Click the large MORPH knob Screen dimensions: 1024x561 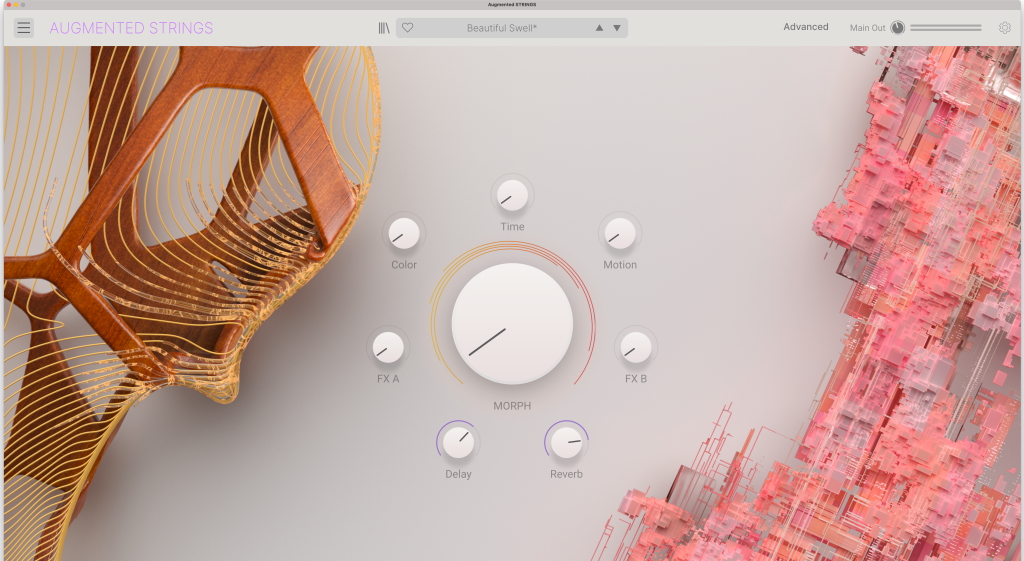[512, 323]
